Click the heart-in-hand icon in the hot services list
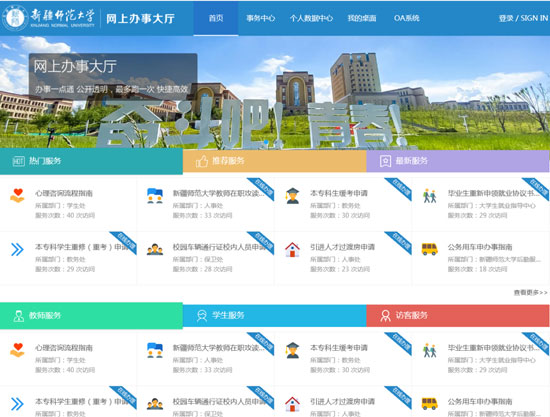The width and height of the screenshot is (550, 417). (17, 195)
